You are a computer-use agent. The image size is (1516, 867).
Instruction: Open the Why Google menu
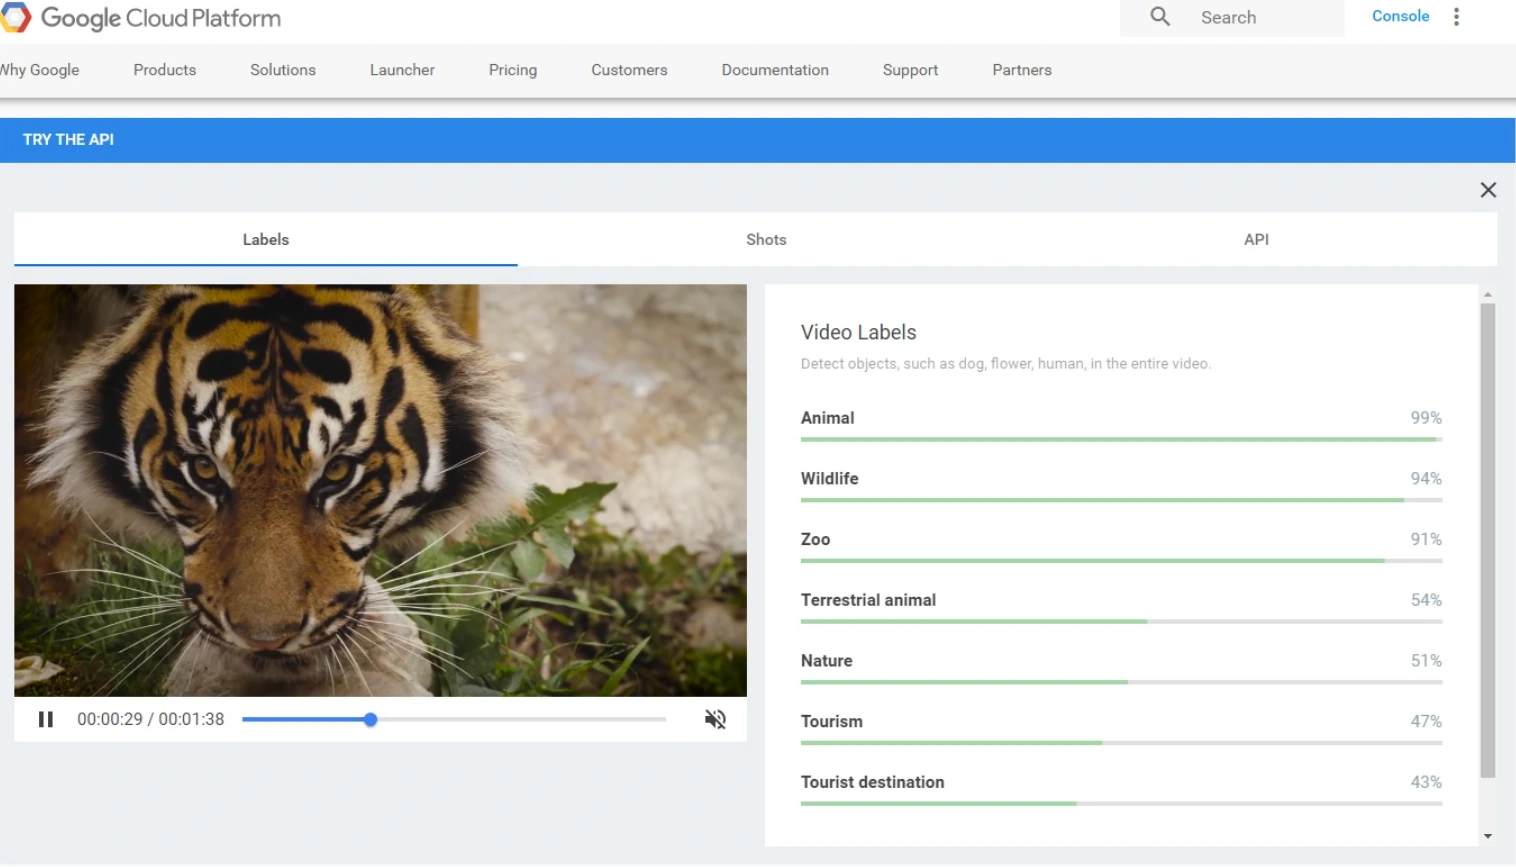pos(40,70)
